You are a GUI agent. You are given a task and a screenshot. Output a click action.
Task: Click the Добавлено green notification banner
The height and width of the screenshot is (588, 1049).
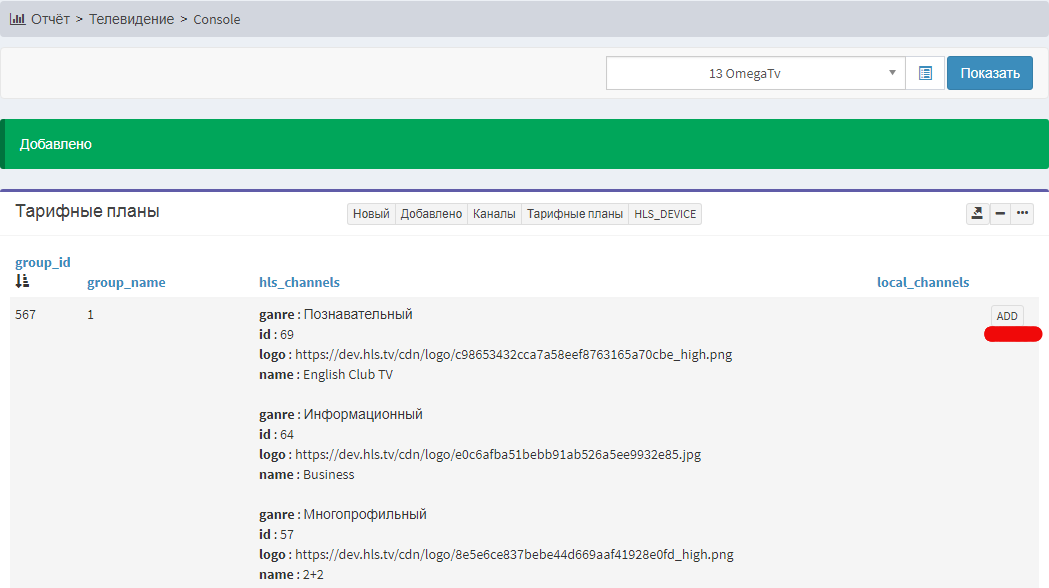click(524, 144)
